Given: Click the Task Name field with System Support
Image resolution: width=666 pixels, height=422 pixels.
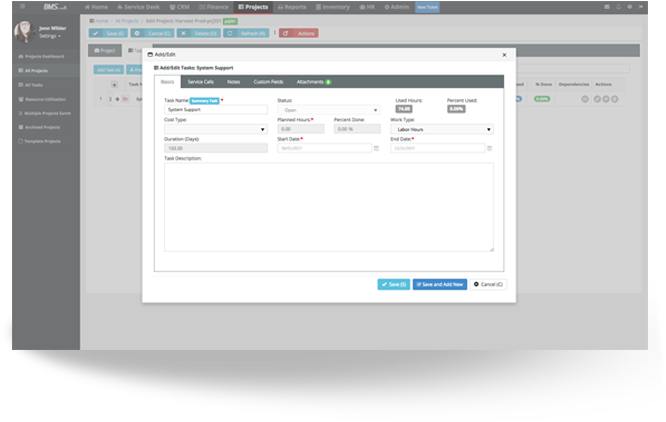Looking at the screenshot, I should click(216, 110).
